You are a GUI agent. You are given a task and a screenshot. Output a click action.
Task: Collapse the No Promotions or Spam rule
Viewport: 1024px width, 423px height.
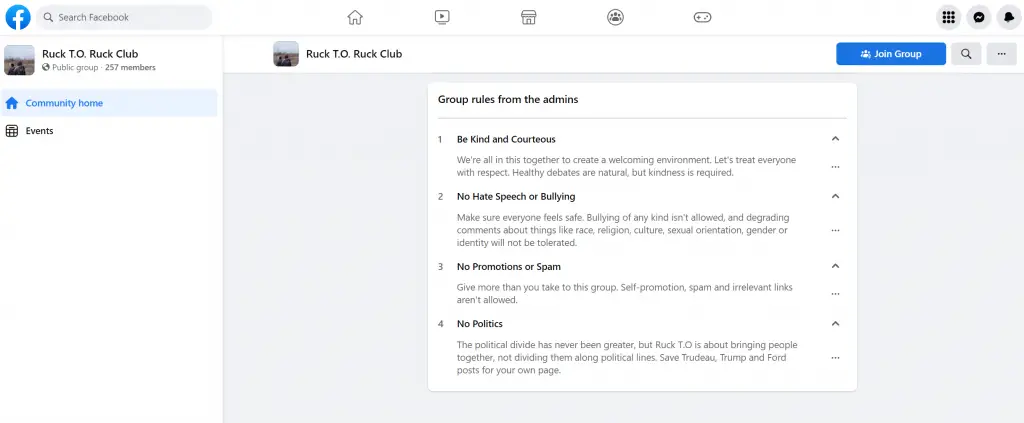[835, 266]
